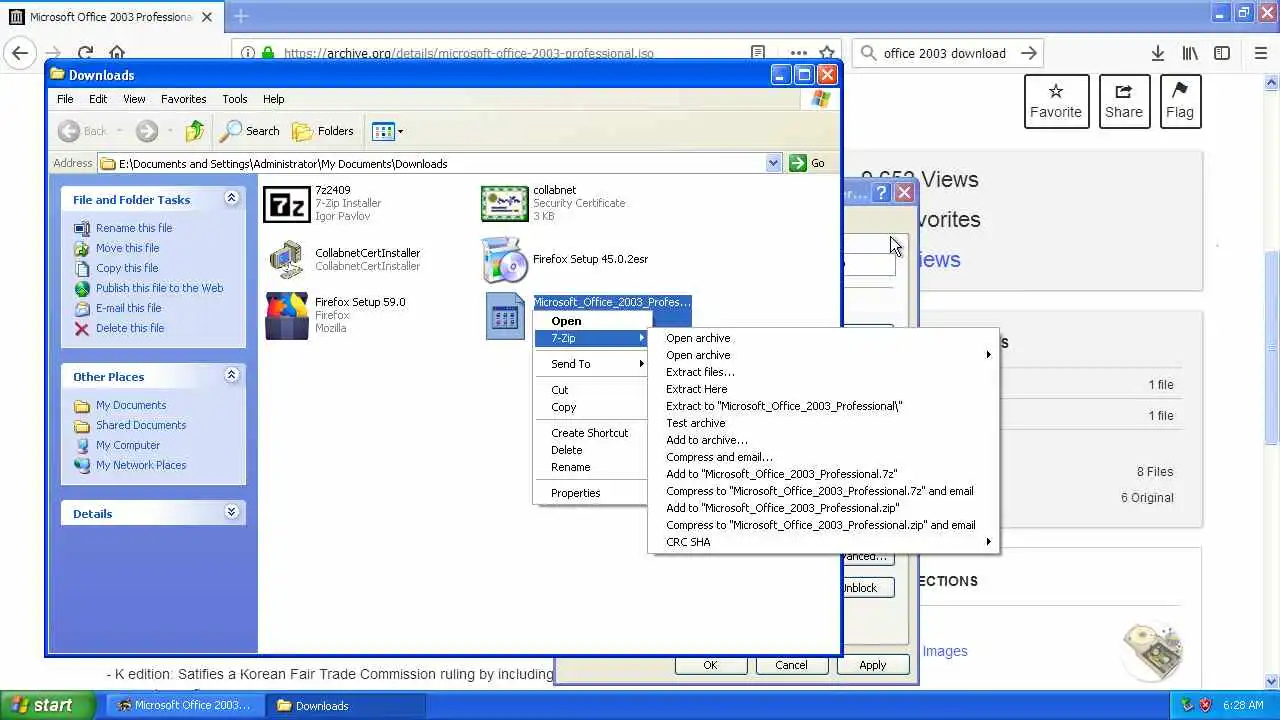The width and height of the screenshot is (1280, 720).
Task: Click Apply in the properties dialog
Action: tap(872, 665)
